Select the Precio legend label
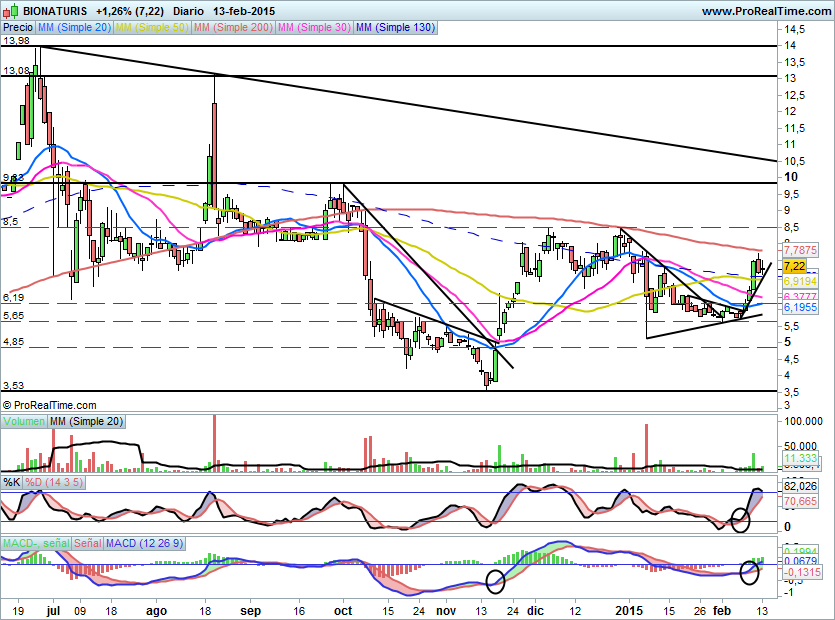This screenshot has height=620, width=835. [18, 28]
